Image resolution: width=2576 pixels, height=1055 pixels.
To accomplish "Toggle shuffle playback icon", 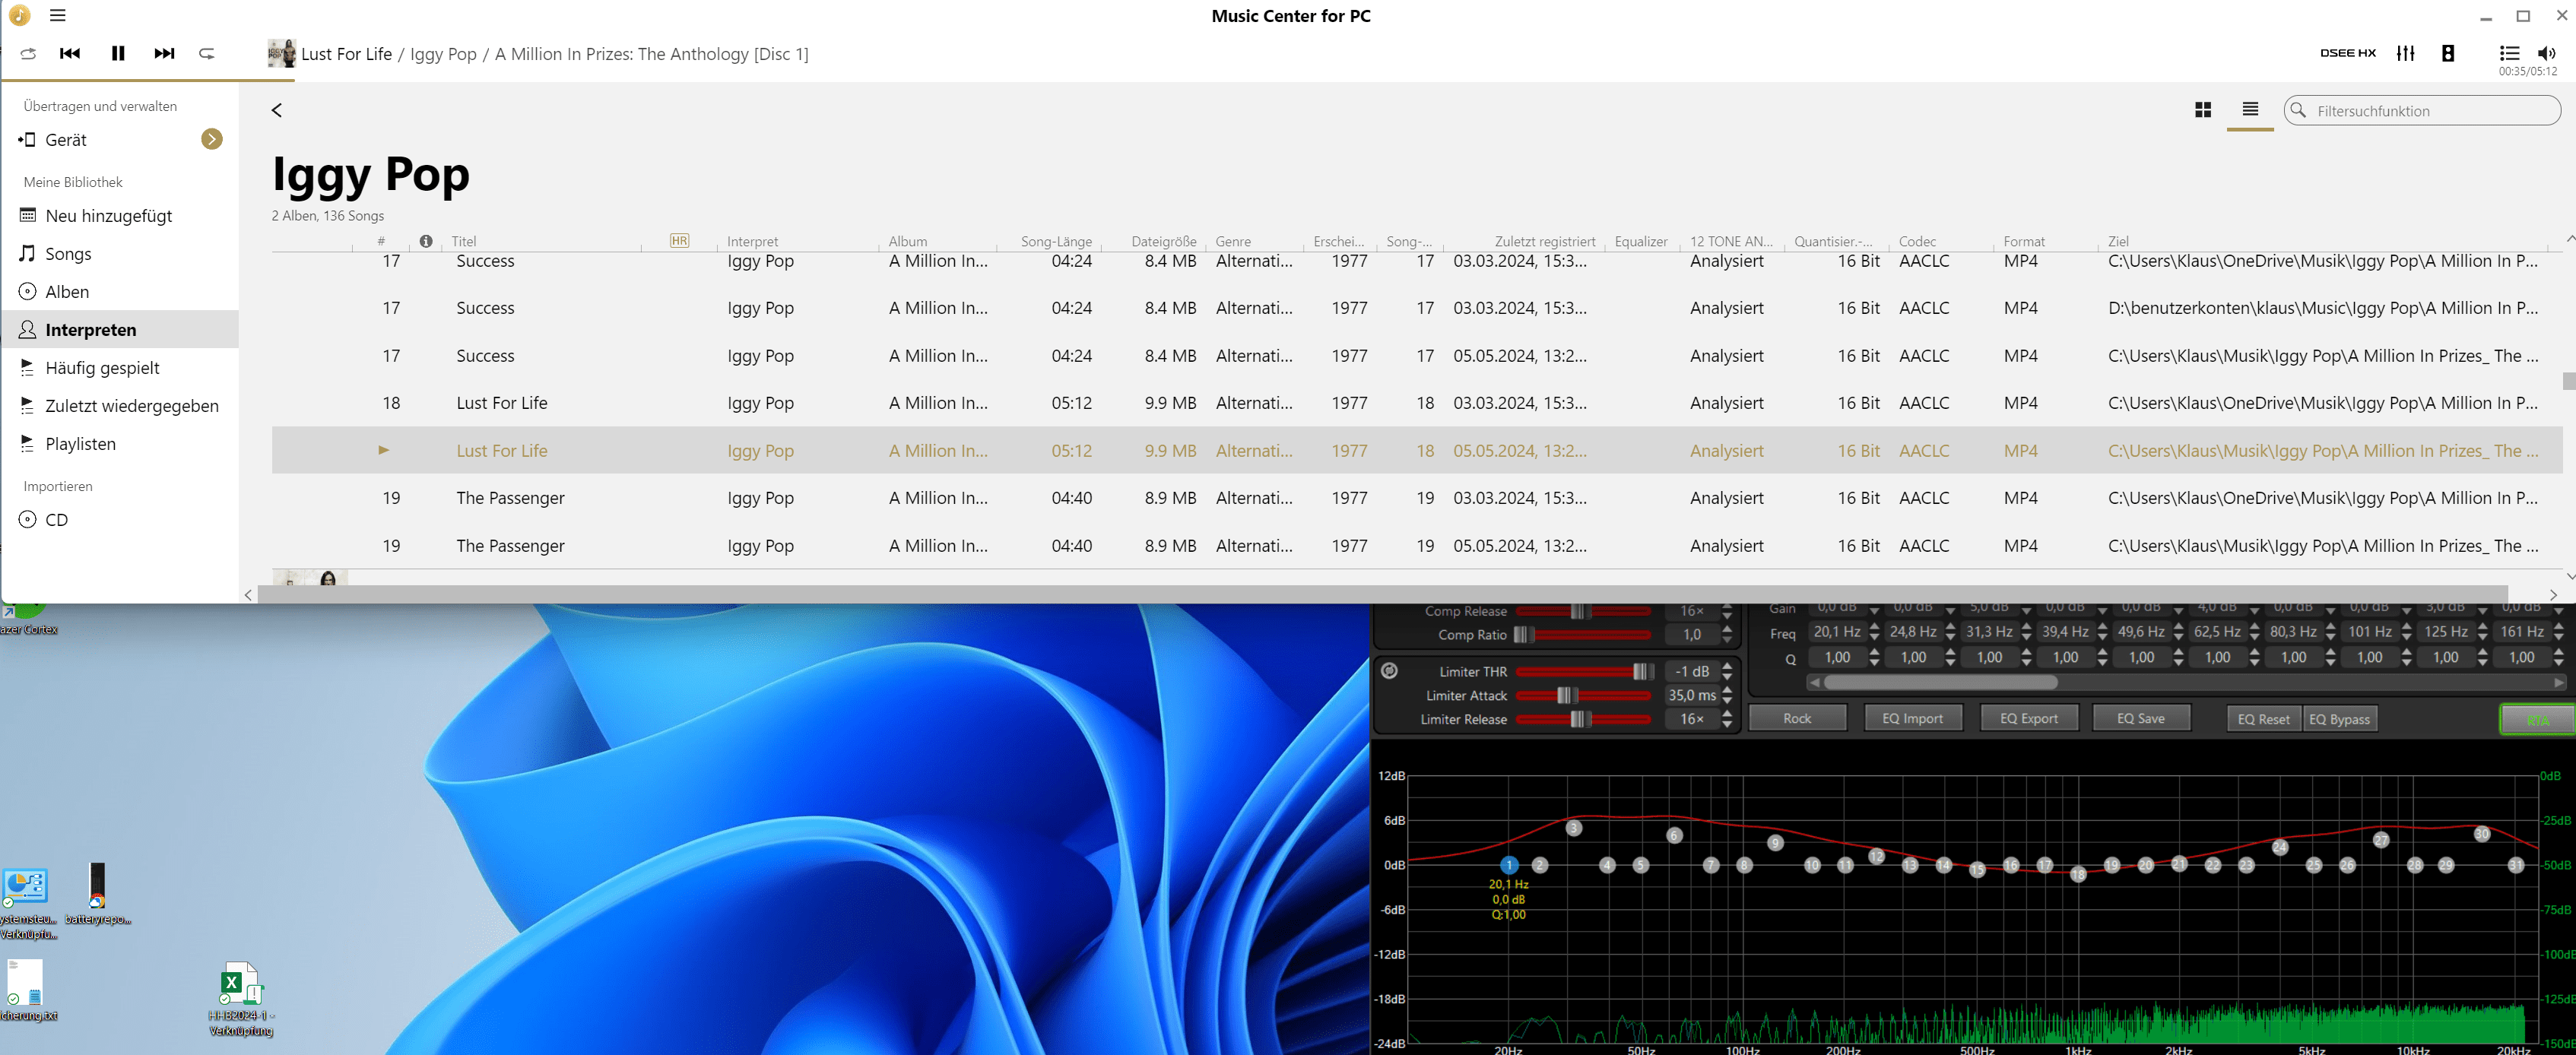I will pyautogui.click(x=28, y=53).
